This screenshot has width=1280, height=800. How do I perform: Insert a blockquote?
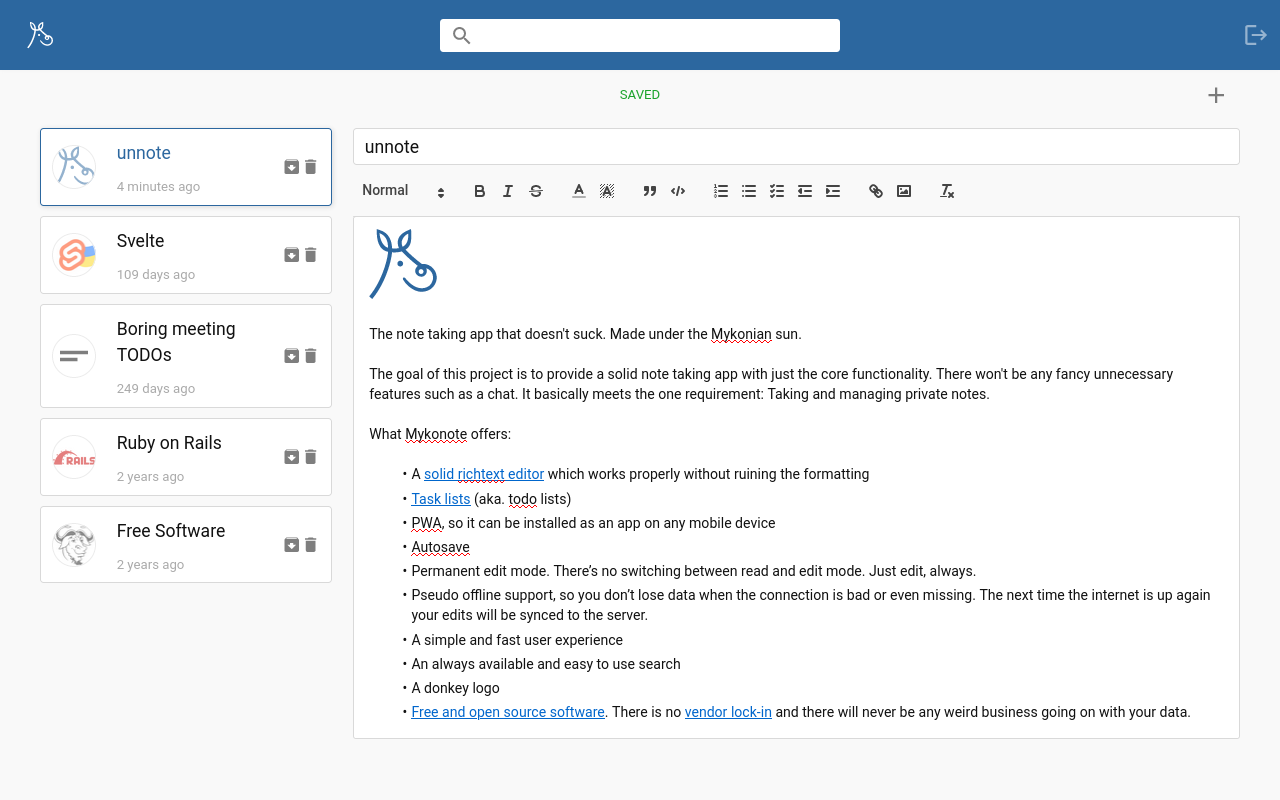coord(650,191)
